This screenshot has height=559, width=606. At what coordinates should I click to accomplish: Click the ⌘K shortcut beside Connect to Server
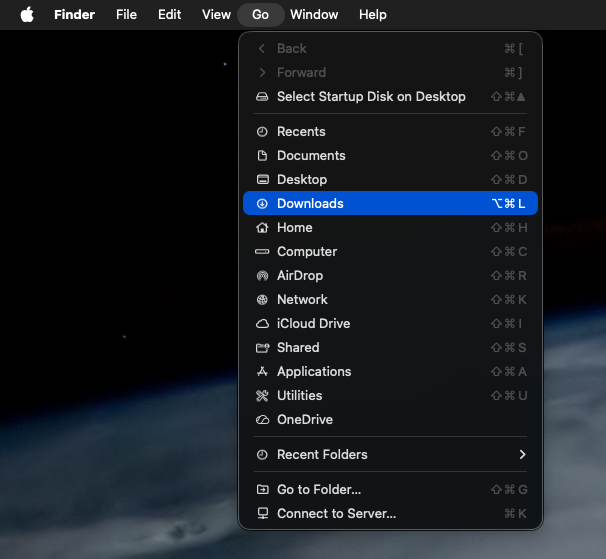[x=515, y=514]
